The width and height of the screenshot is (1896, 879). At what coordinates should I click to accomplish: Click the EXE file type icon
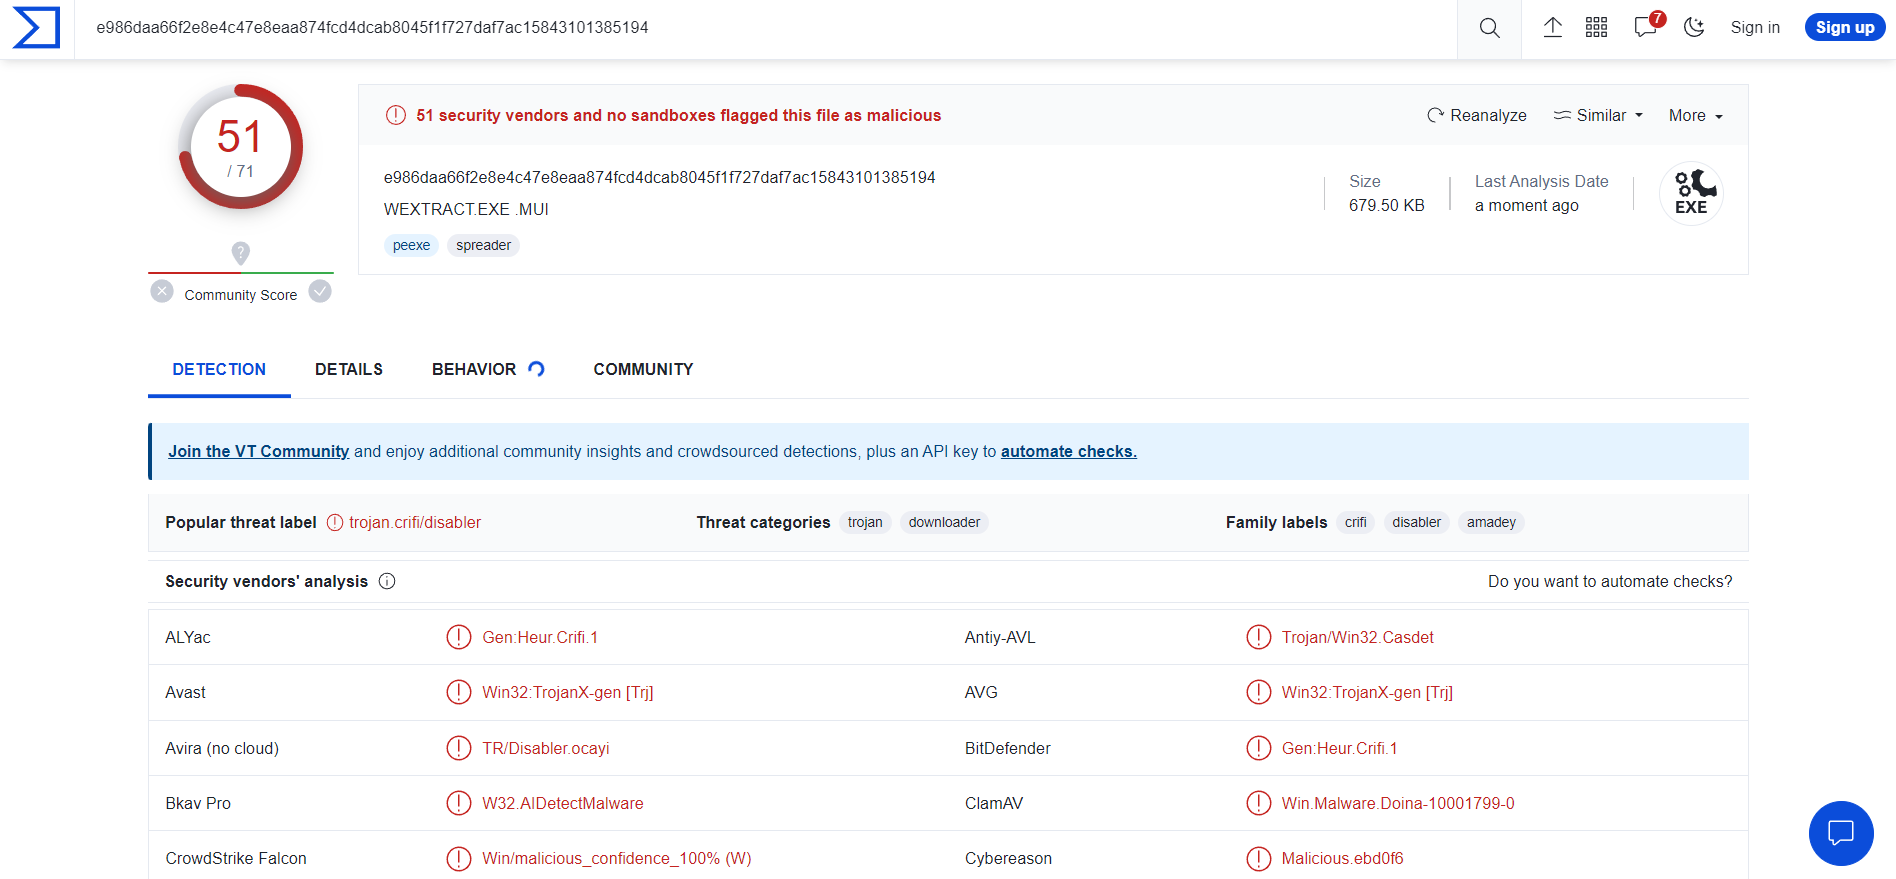click(1691, 193)
